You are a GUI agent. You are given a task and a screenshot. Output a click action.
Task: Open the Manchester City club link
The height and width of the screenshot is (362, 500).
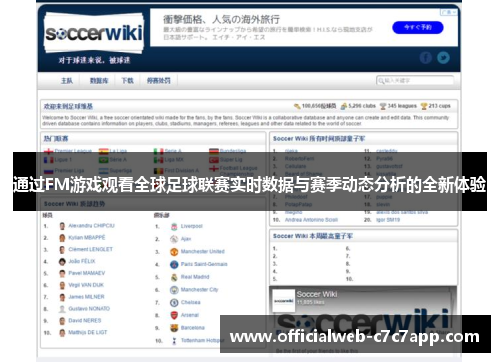point(199,290)
